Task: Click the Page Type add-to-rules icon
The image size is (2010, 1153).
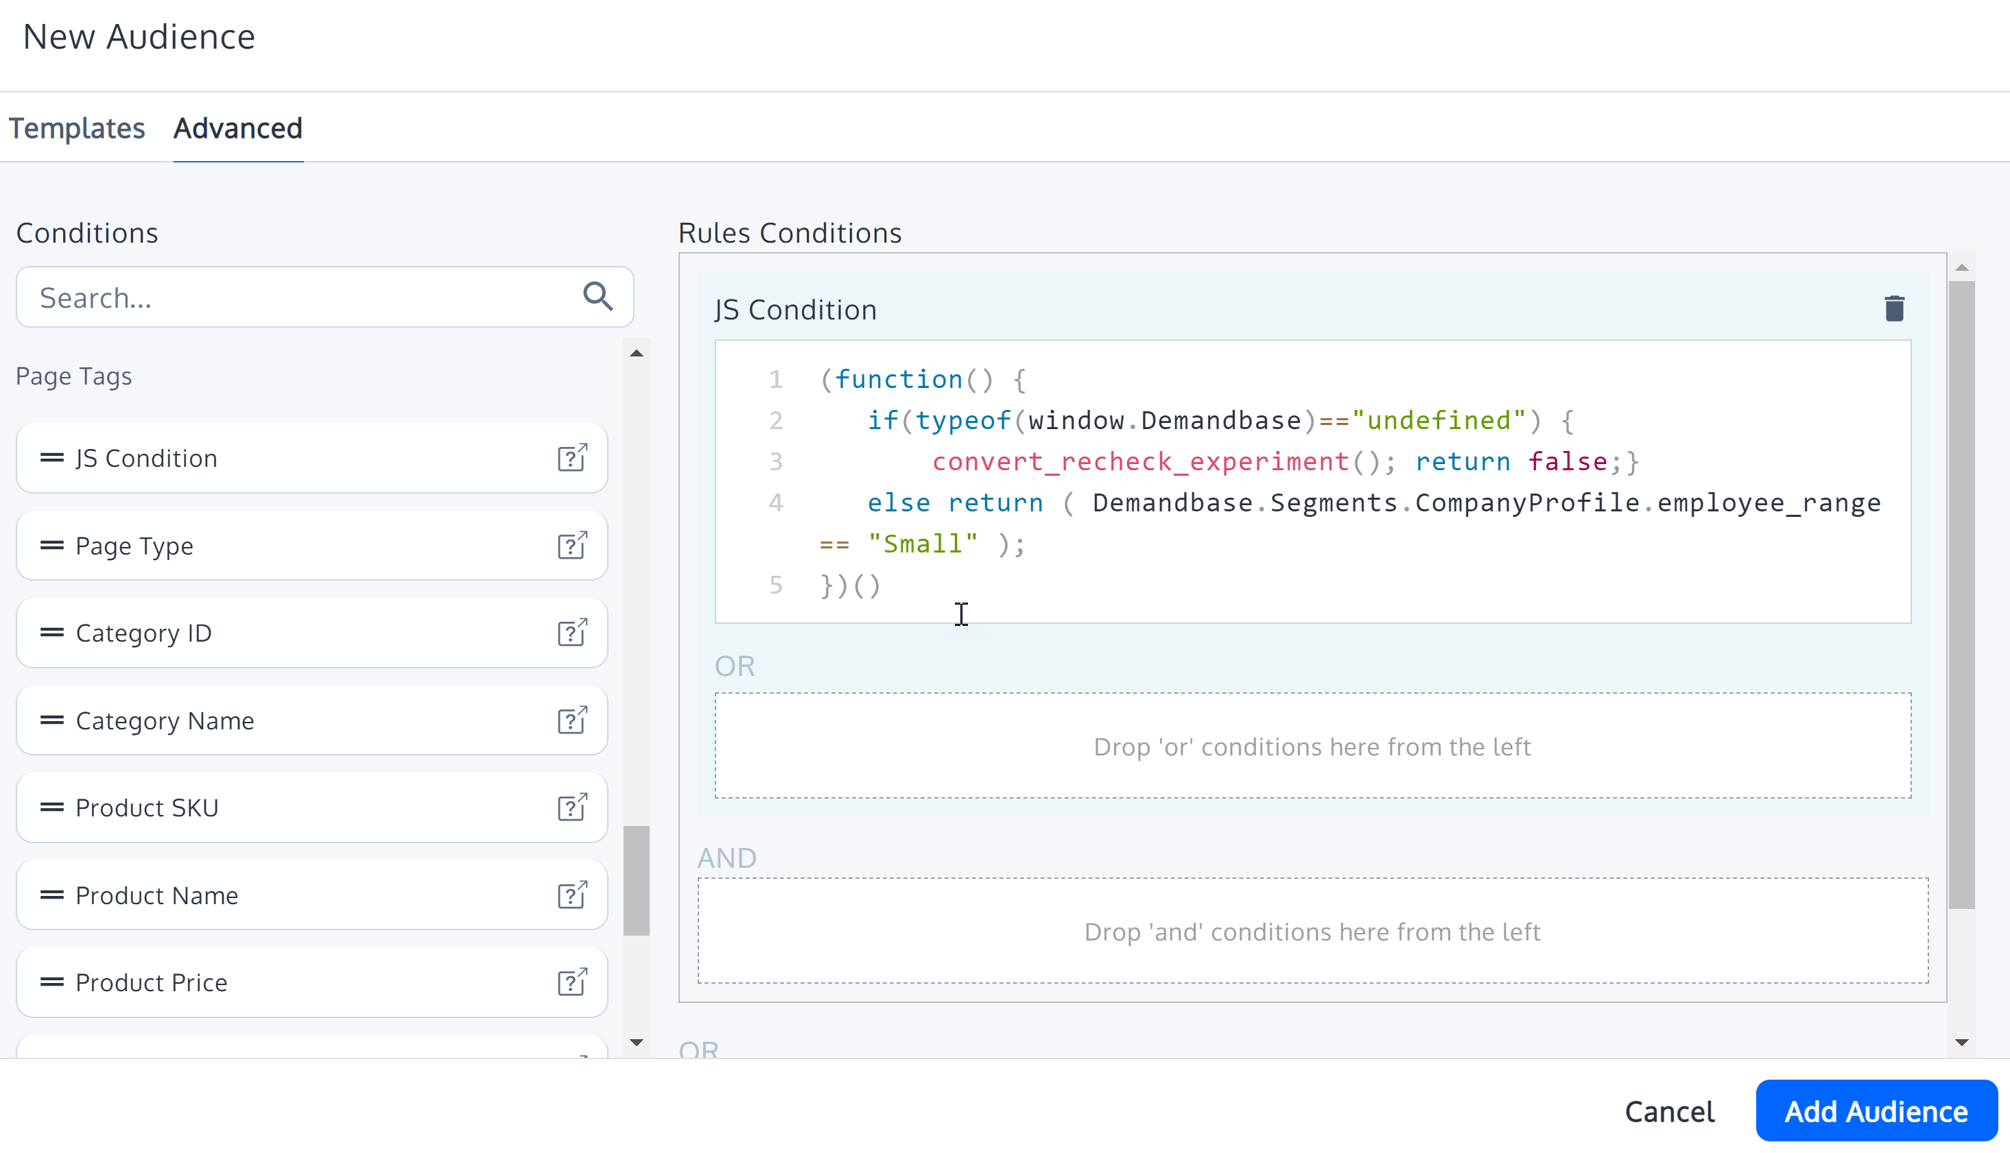Action: (x=572, y=545)
